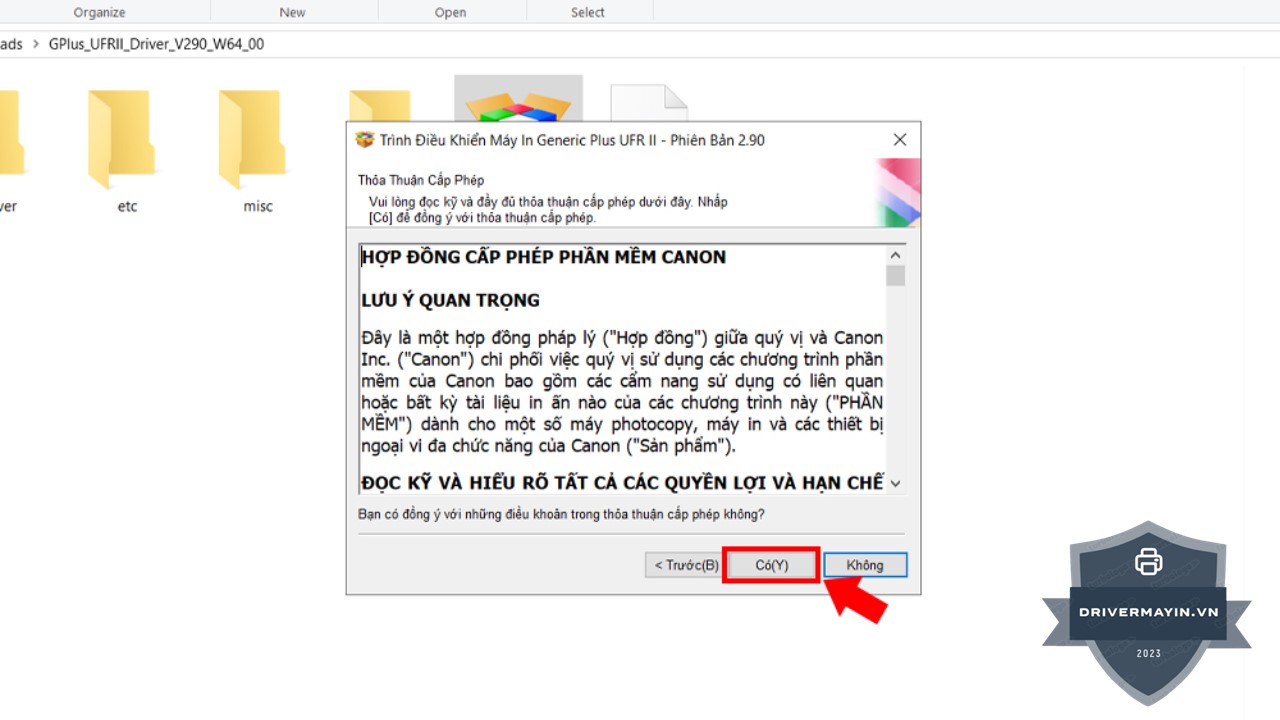Click the installer box icon in the dialog title bar
This screenshot has height=720, width=1280.
click(365, 140)
